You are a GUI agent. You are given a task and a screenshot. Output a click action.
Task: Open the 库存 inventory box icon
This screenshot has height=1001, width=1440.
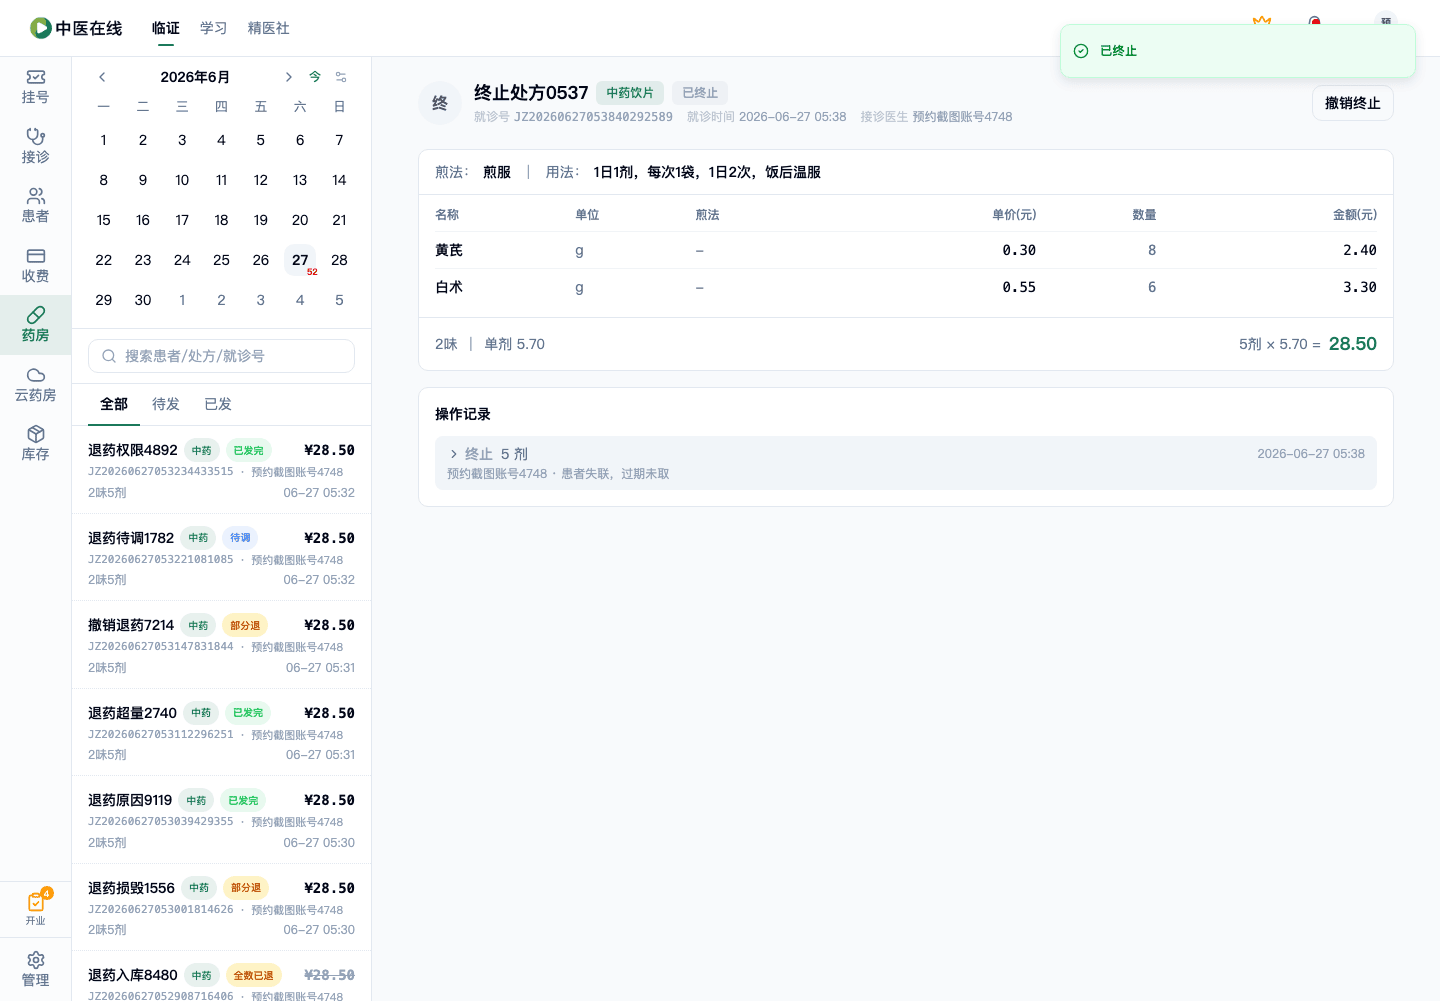point(35,443)
